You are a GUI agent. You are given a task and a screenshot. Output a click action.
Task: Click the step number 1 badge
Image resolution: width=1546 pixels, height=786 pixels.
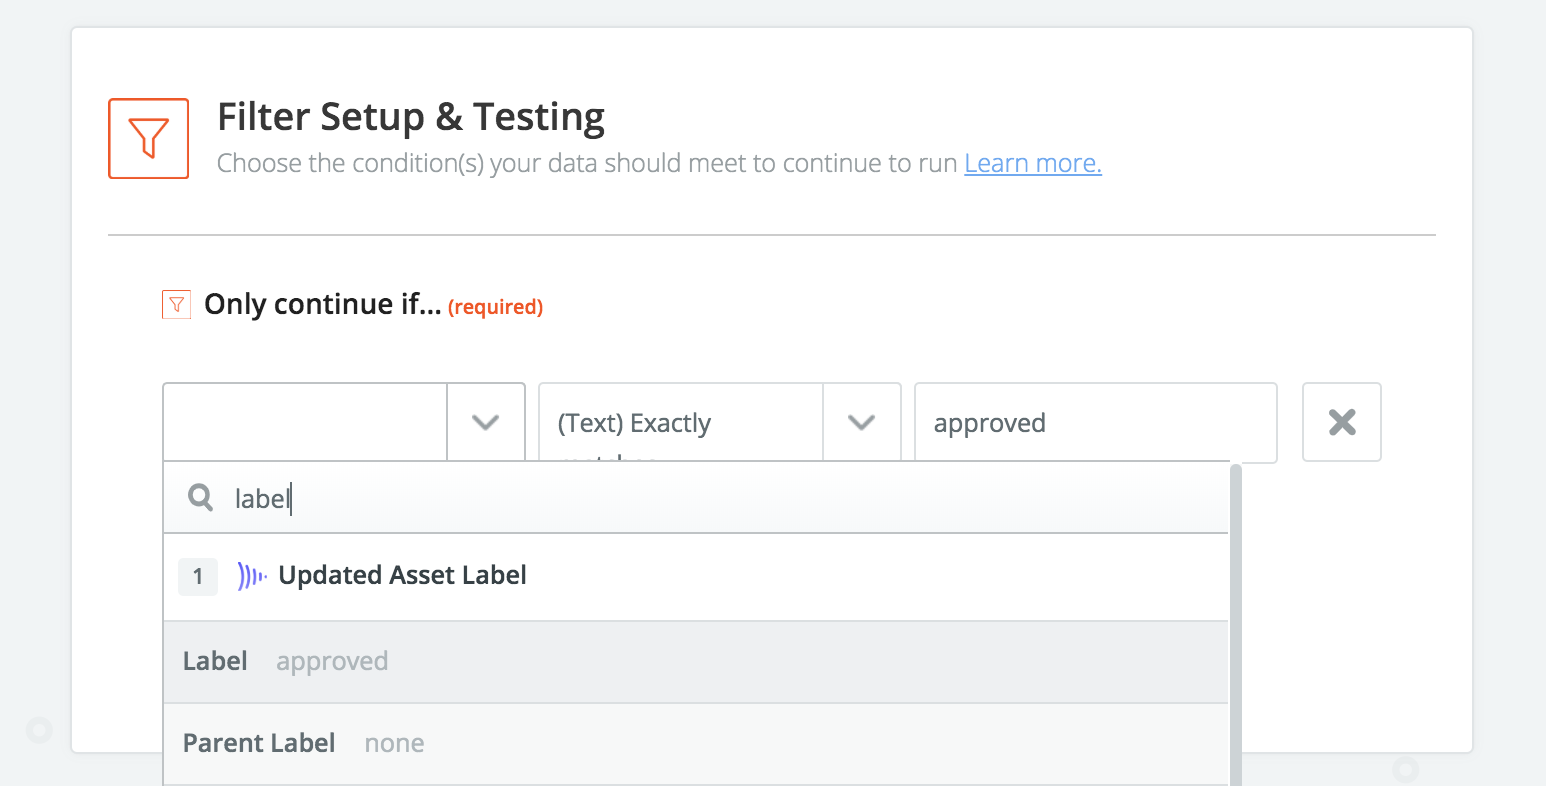197,576
